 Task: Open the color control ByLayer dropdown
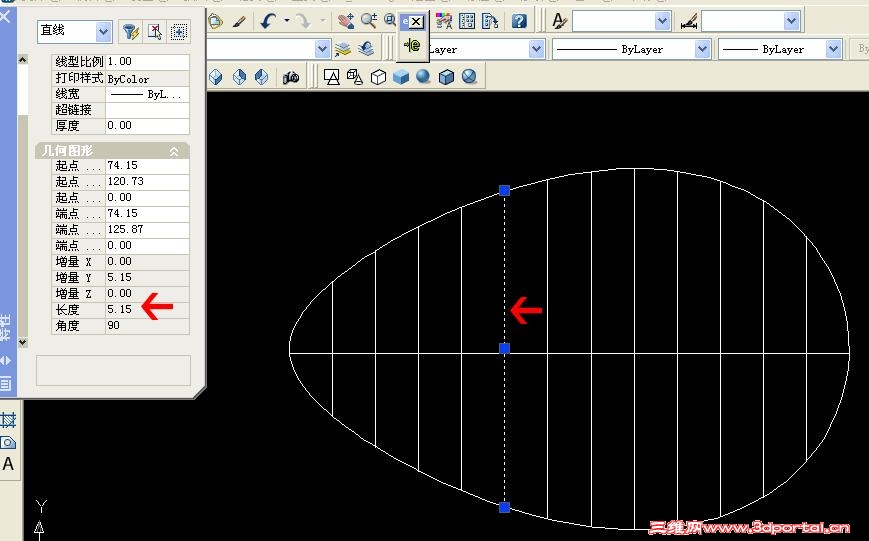[x=536, y=49]
